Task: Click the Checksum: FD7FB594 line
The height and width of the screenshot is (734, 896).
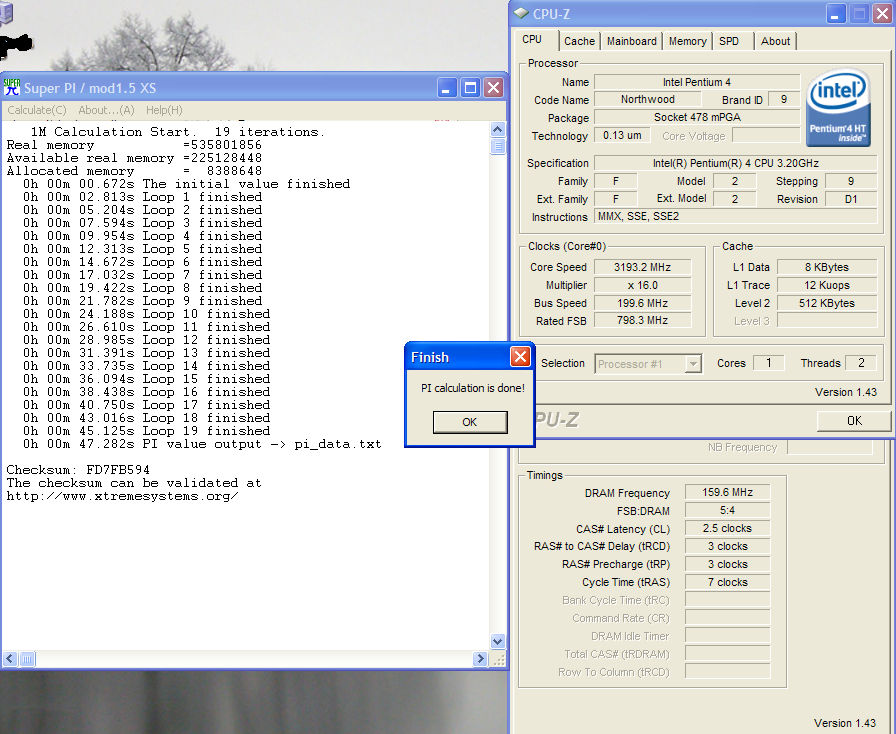Action: point(78,470)
